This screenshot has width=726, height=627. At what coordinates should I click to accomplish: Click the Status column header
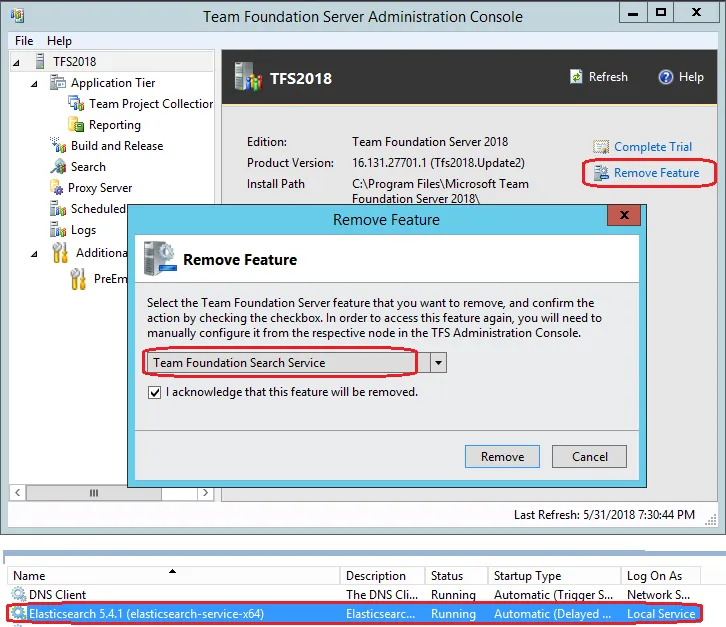click(456, 576)
